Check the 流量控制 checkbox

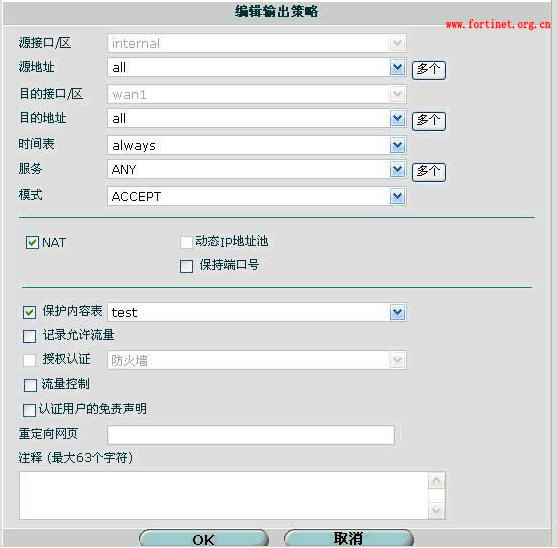(30, 385)
